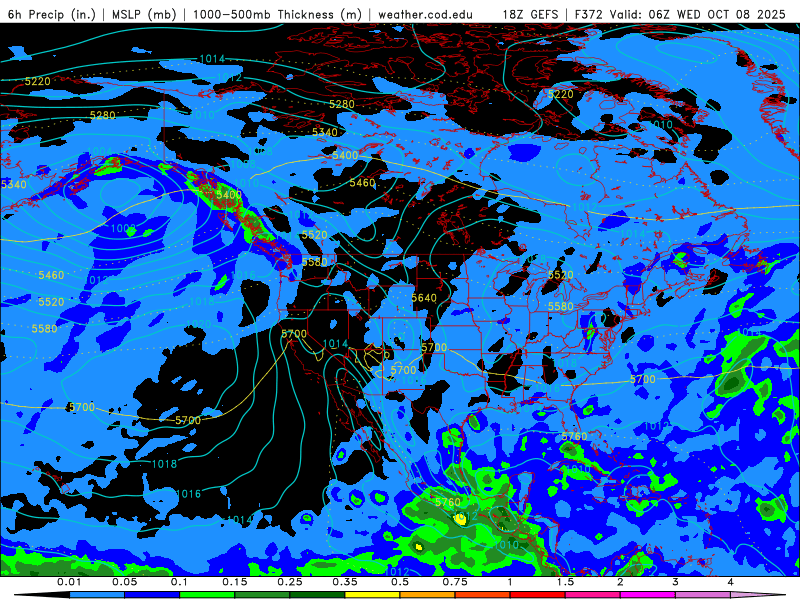Click the 'weather.cod.edu' site text in header
800x600 pixels.
click(425, 14)
